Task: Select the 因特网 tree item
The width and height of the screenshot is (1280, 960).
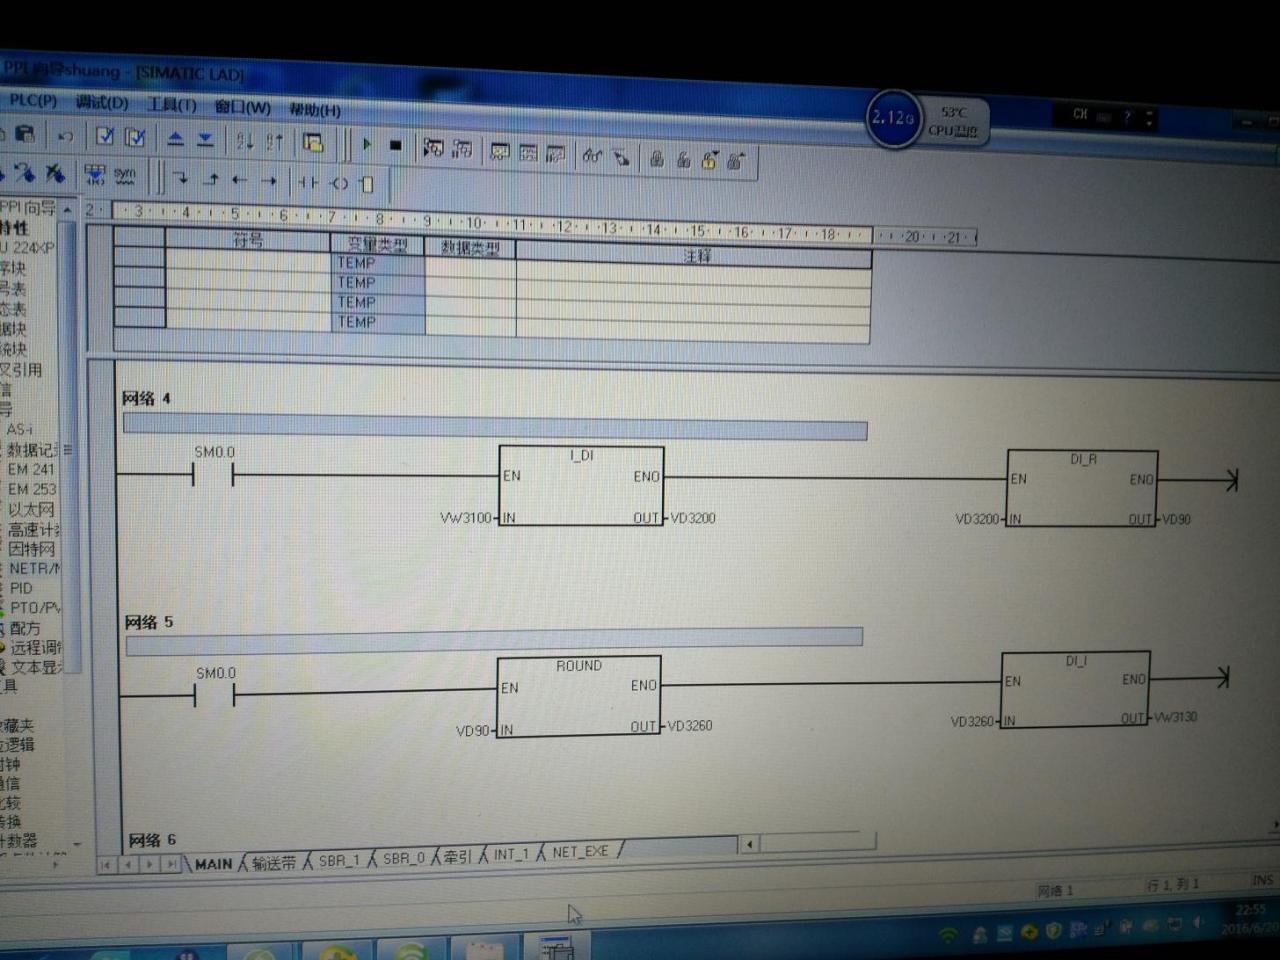Action: 33,549
